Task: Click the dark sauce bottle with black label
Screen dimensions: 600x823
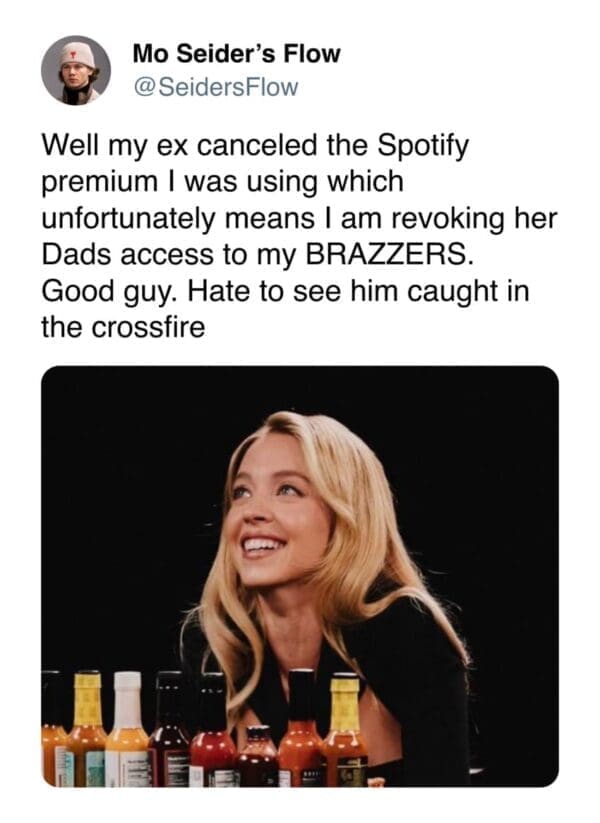Action: tap(170, 731)
